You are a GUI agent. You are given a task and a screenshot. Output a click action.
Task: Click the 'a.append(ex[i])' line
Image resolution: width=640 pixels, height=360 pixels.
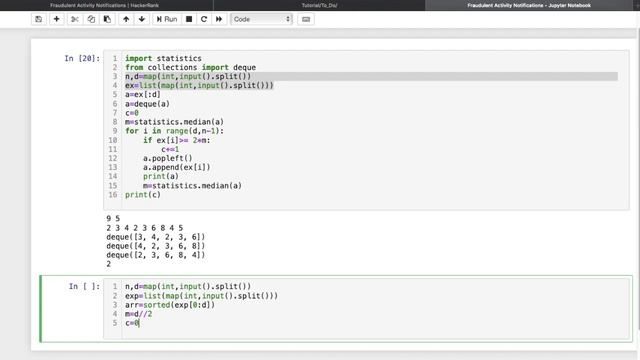(177, 167)
